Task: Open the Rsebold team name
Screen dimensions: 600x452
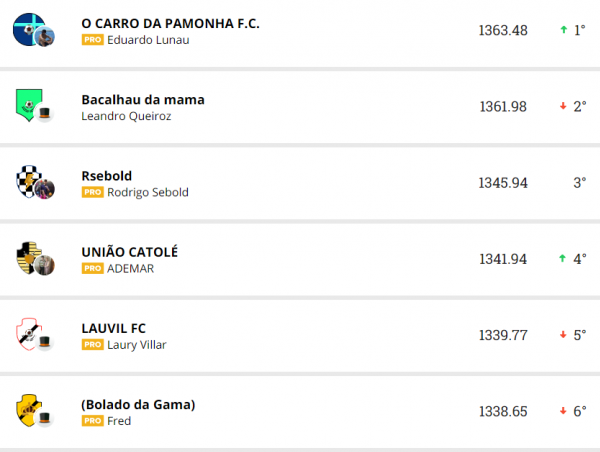Action: click(x=106, y=176)
